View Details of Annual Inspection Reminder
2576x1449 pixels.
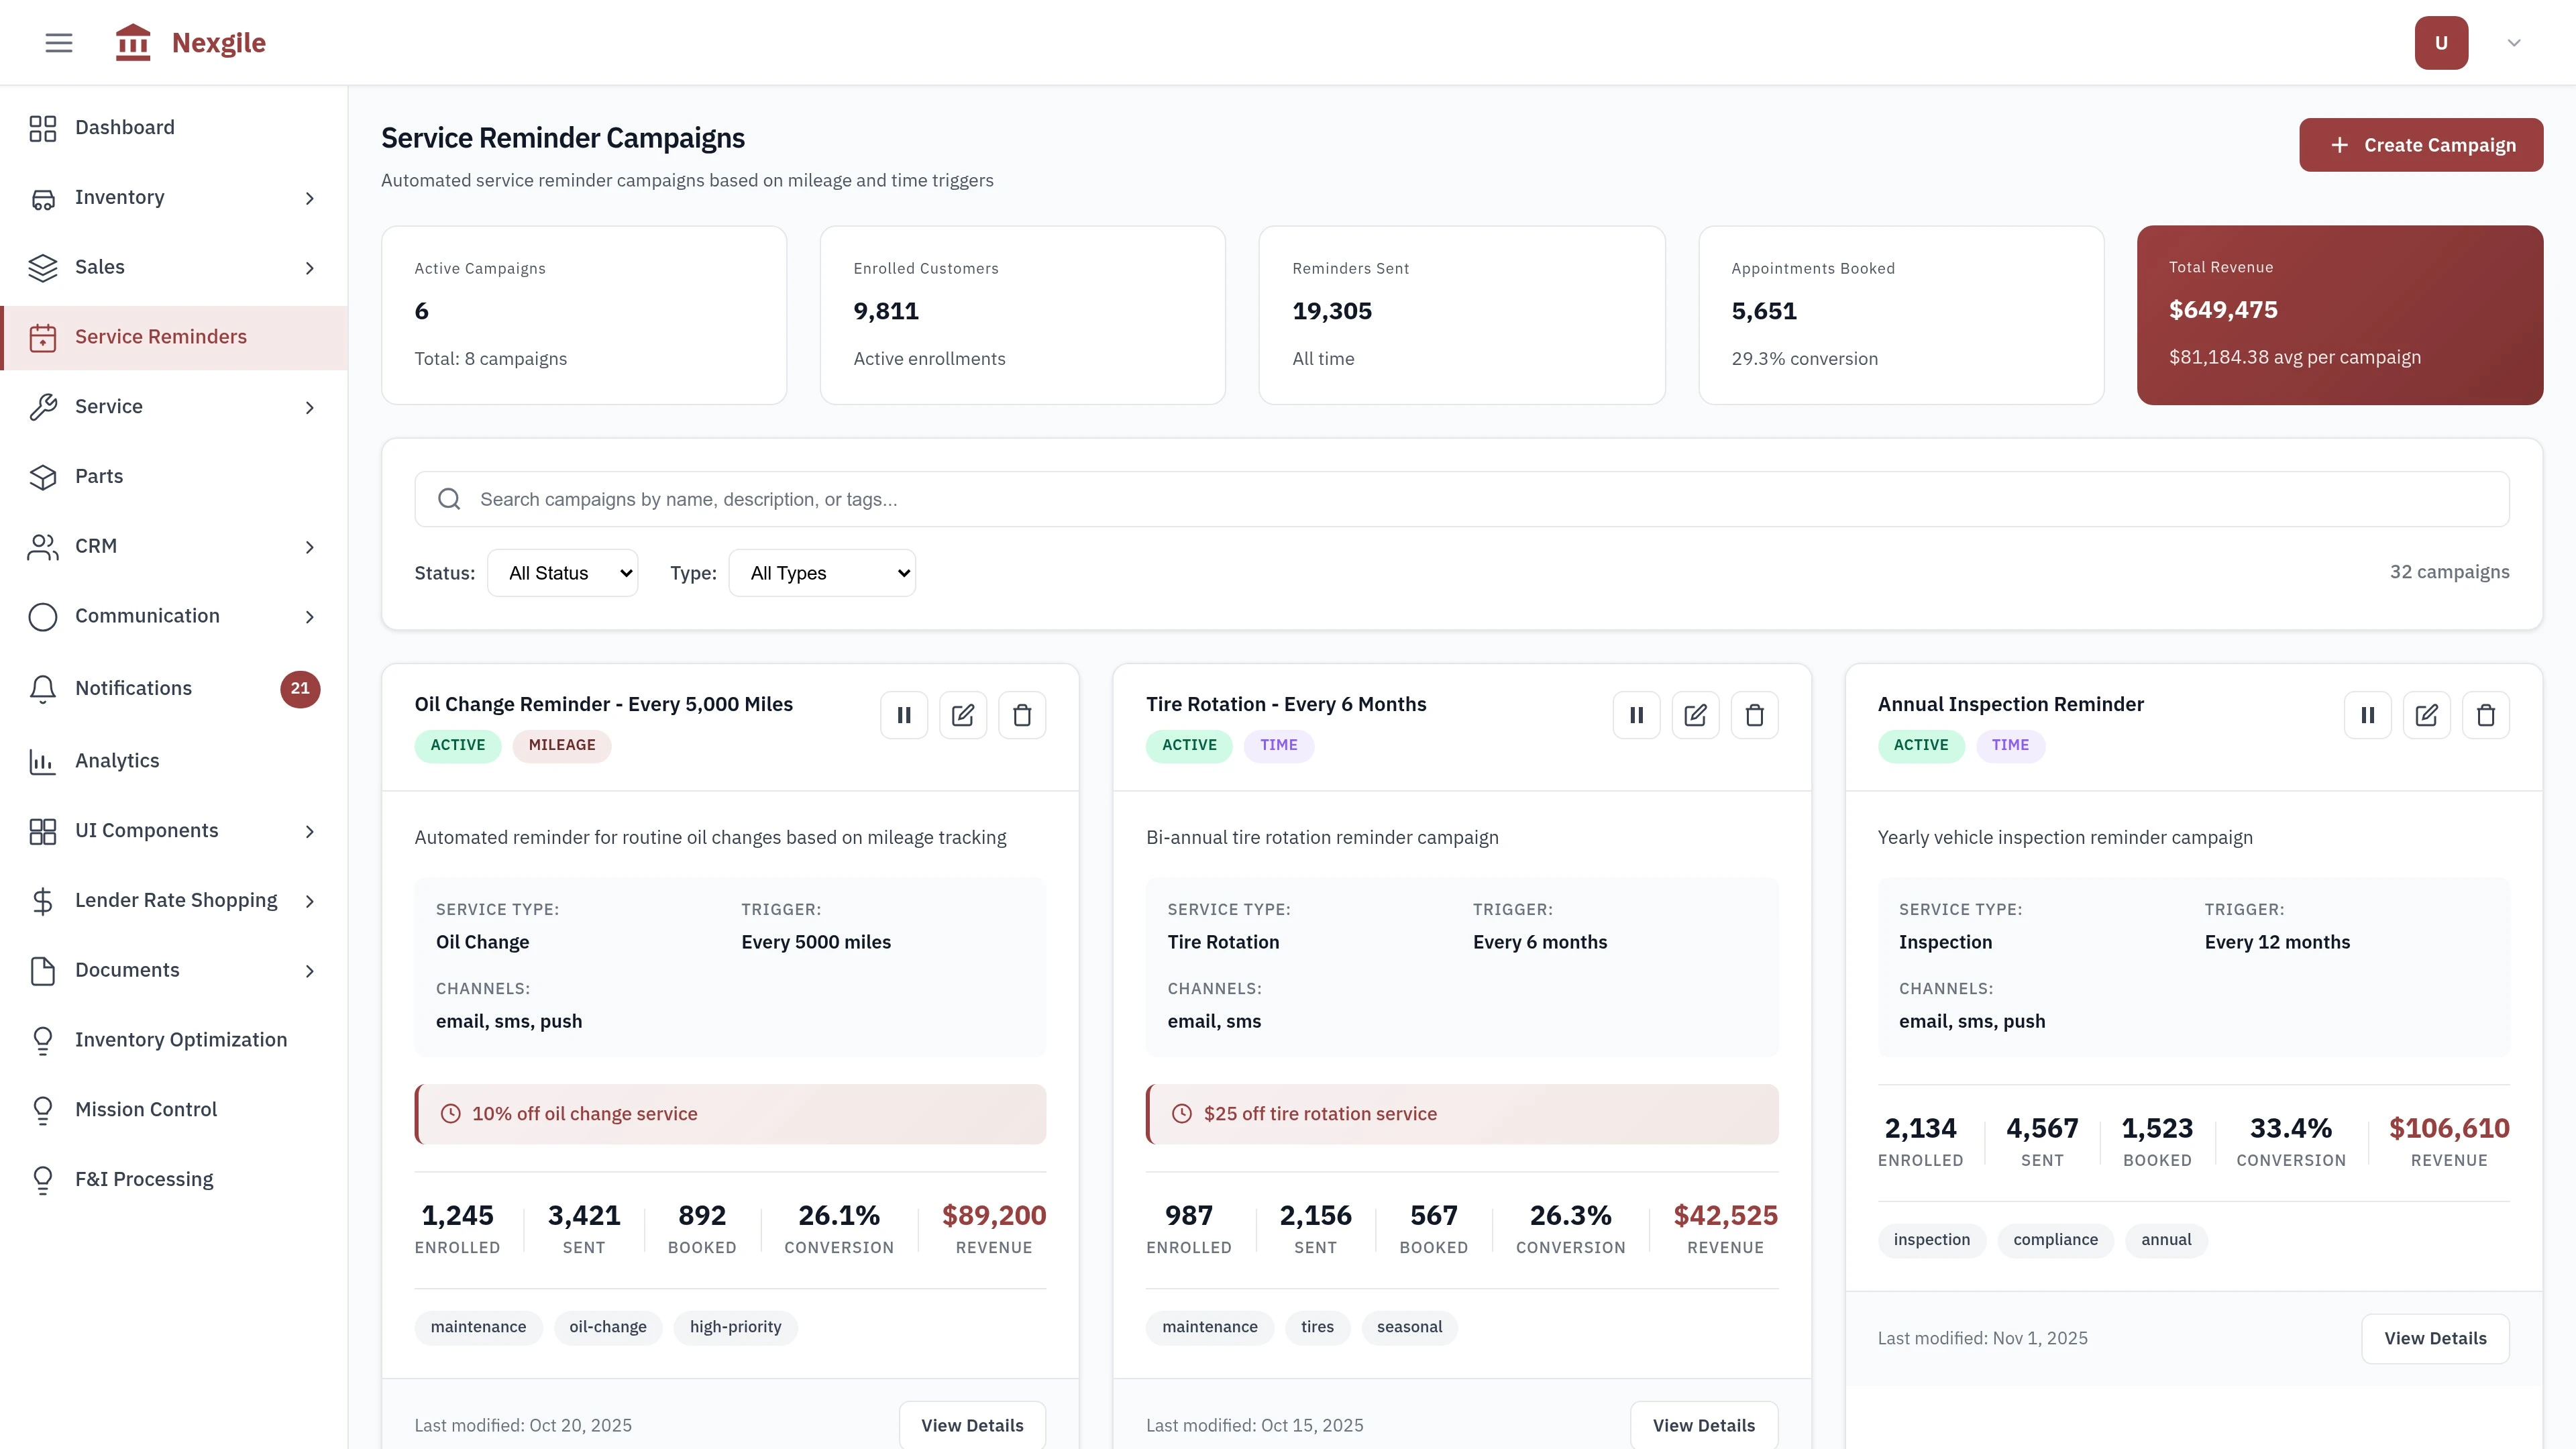coord(2436,1338)
